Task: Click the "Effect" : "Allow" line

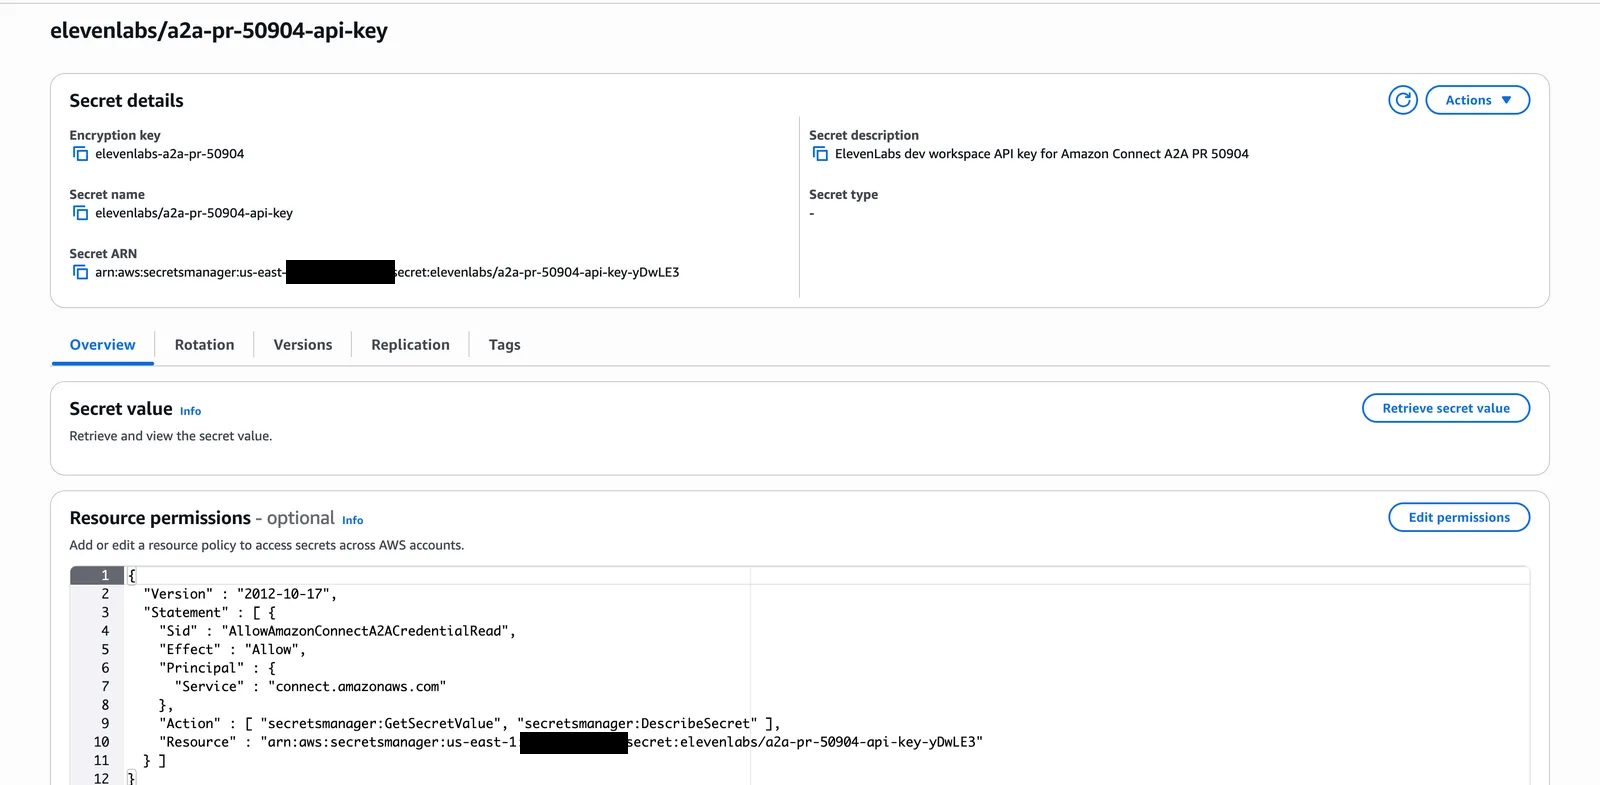Action: (232, 649)
